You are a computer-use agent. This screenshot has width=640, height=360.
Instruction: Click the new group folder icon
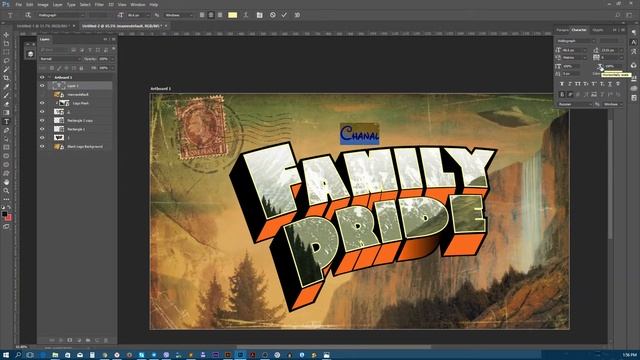coord(88,340)
